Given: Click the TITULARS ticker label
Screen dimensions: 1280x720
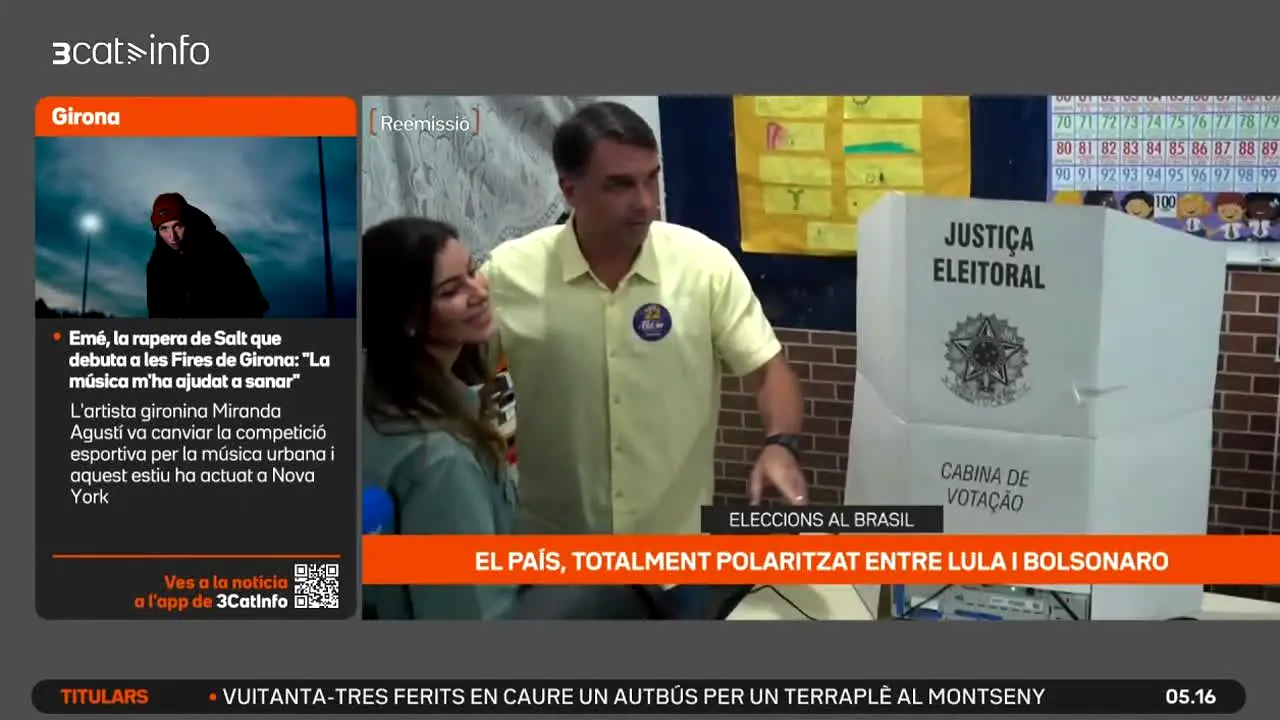Looking at the screenshot, I should click(104, 697).
